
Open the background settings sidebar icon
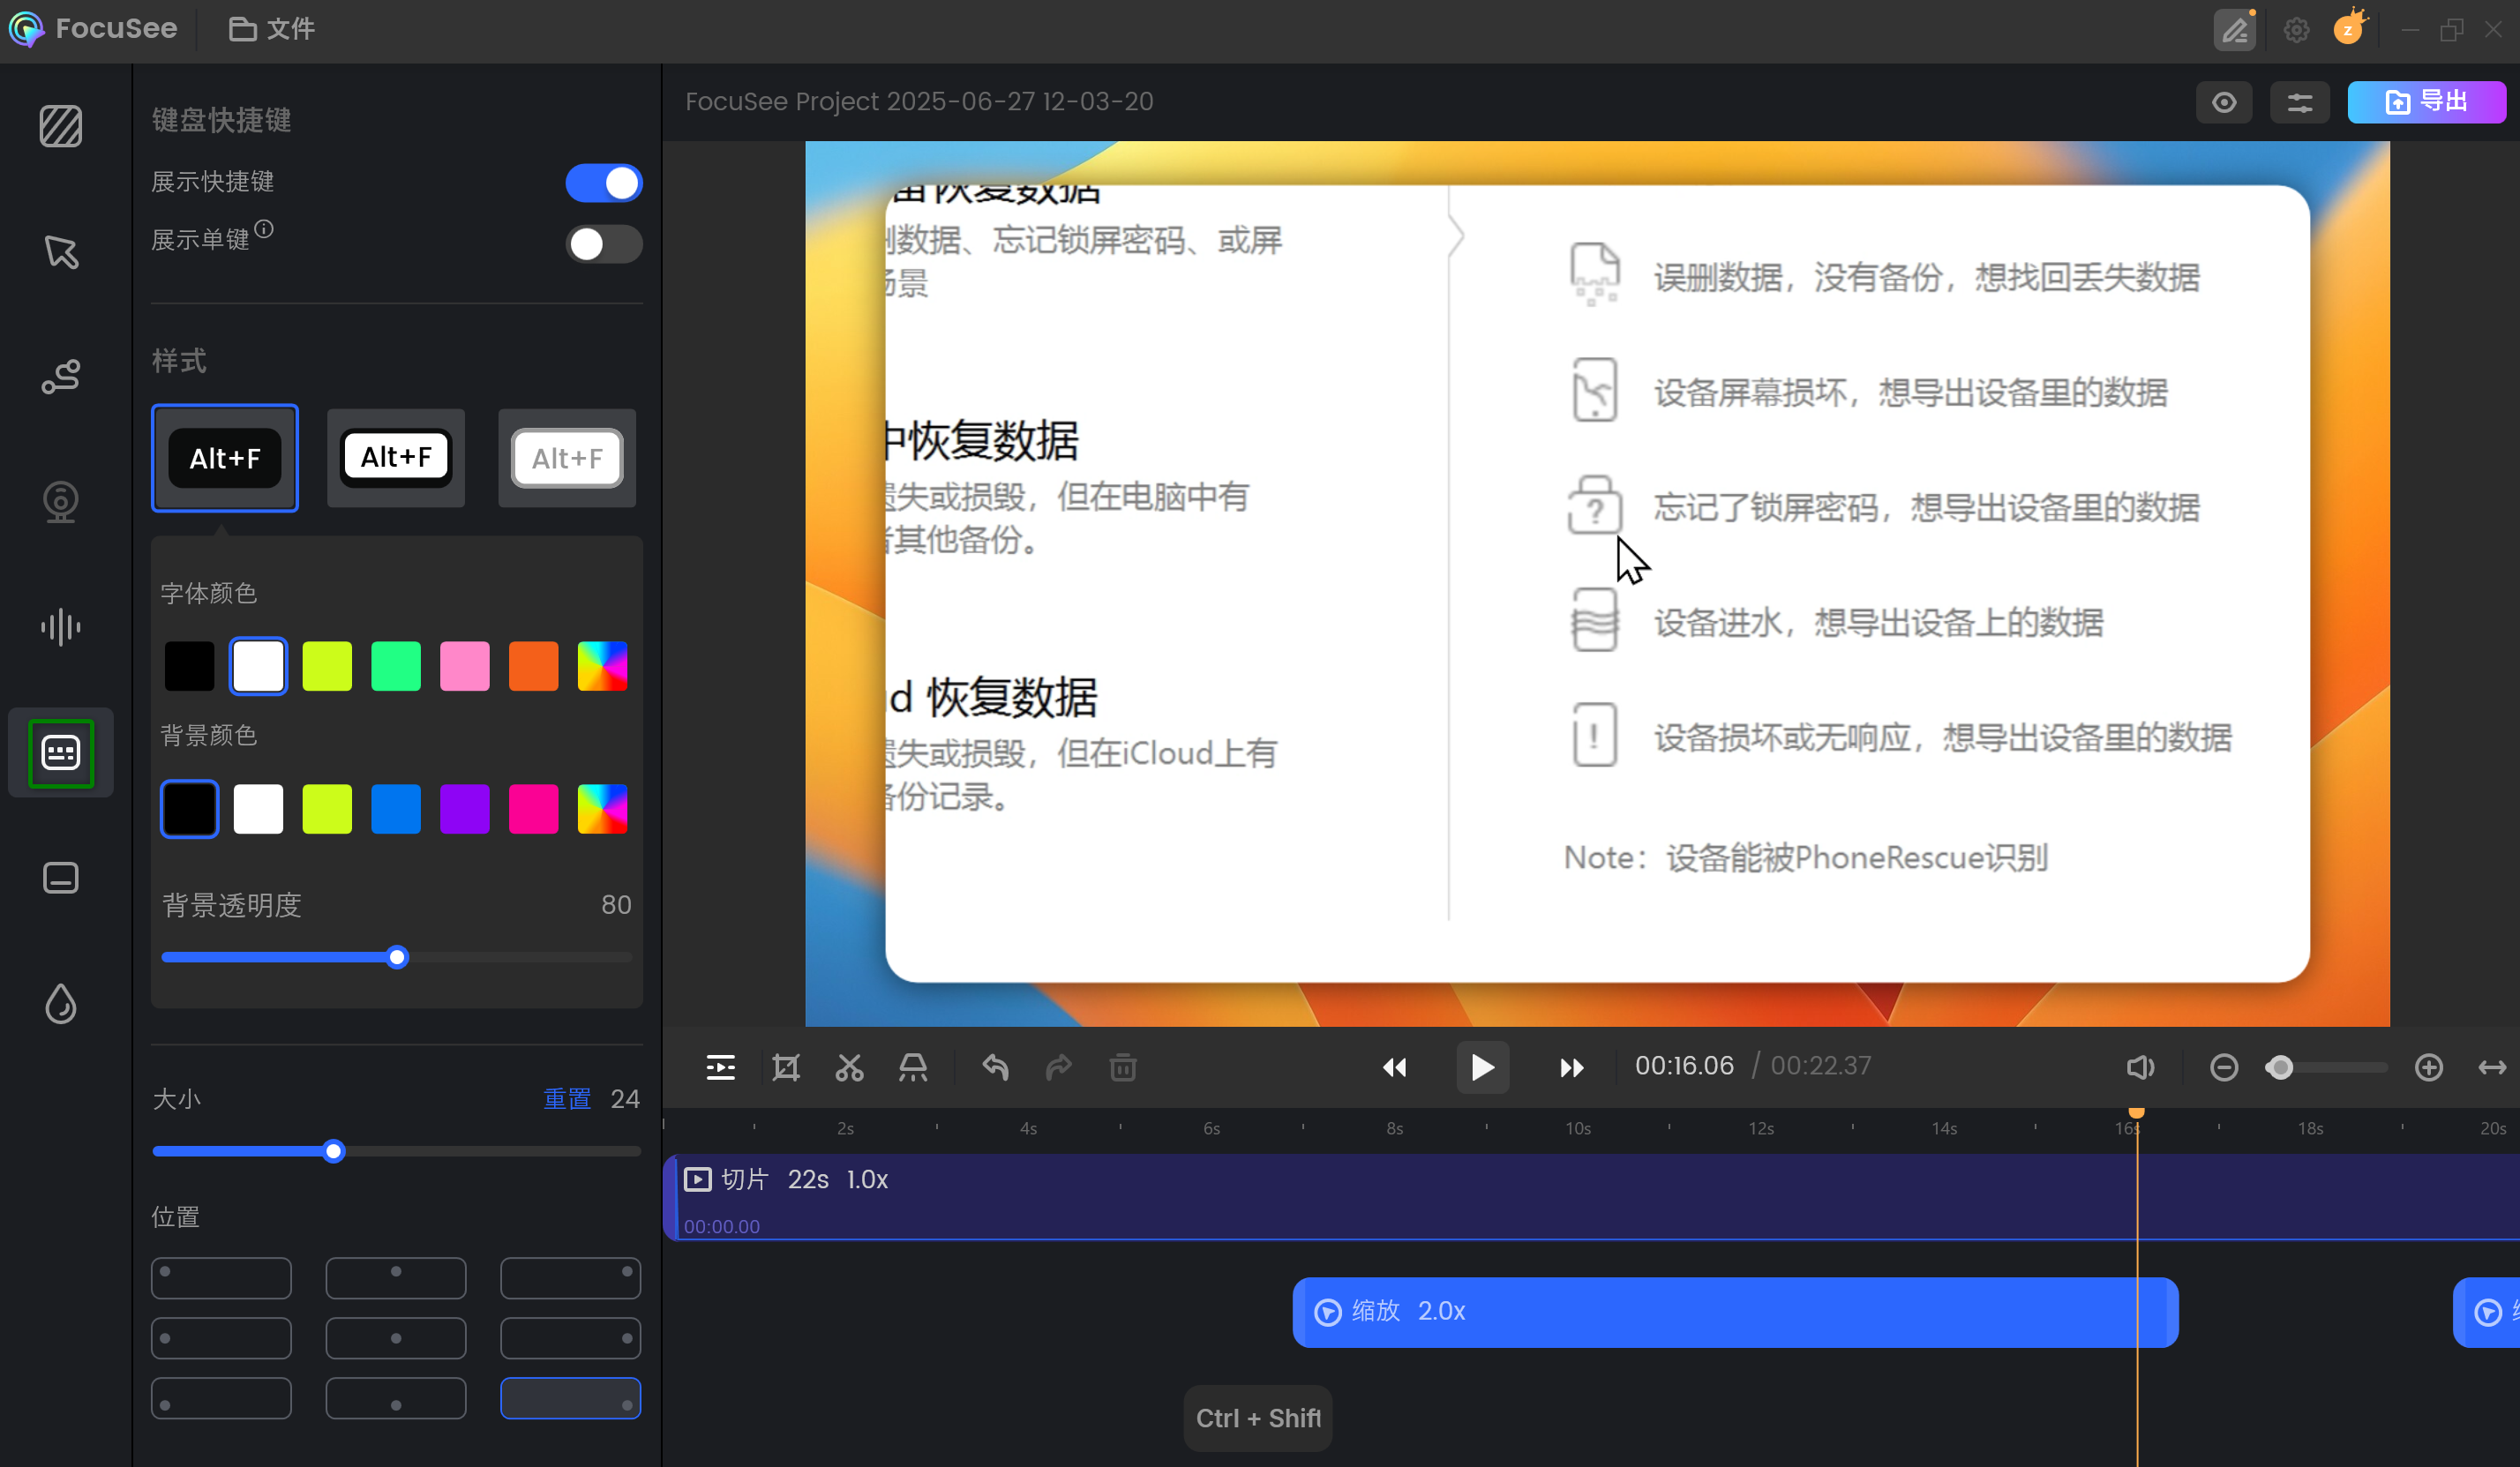pos(61,126)
